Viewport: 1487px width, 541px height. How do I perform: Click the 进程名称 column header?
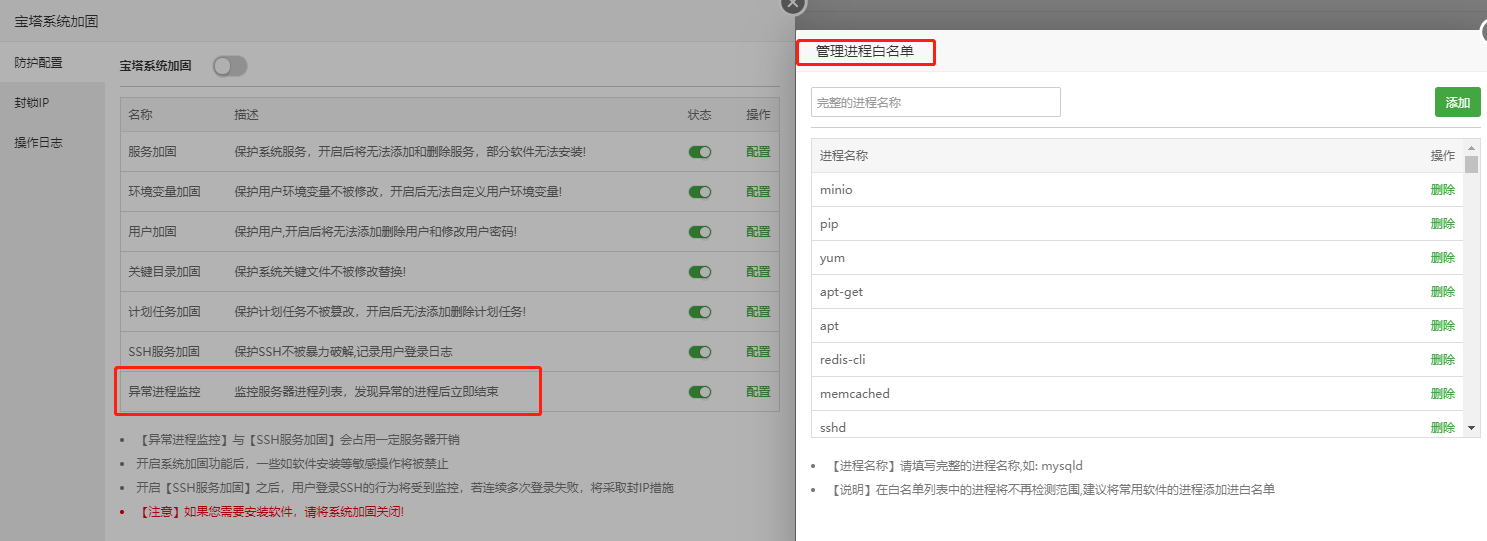point(844,156)
